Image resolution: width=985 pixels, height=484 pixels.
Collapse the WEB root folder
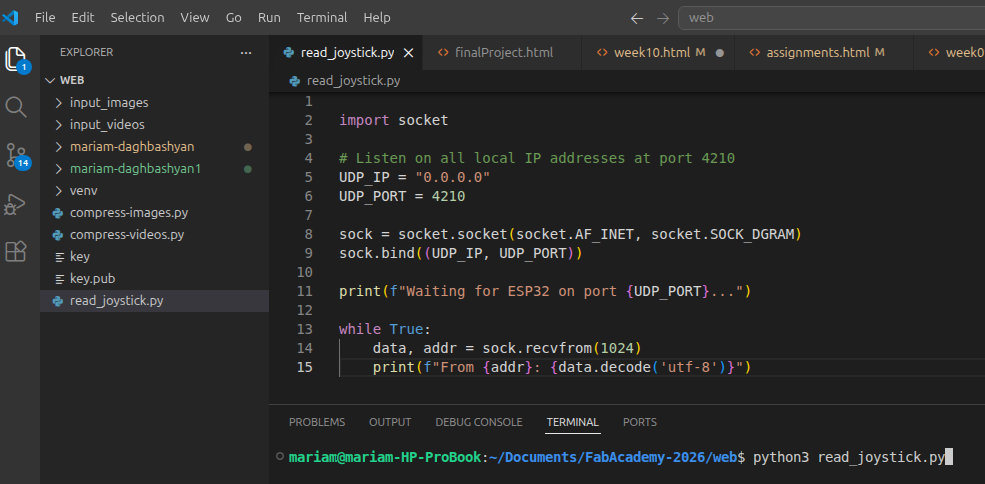[x=72, y=80]
